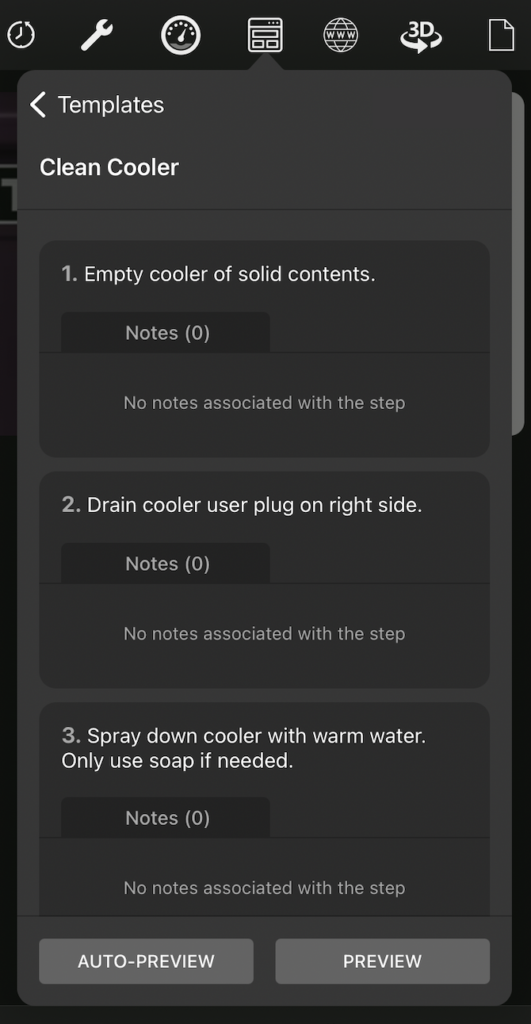
Task: Click step 1 empty notes area
Action: click(265, 403)
